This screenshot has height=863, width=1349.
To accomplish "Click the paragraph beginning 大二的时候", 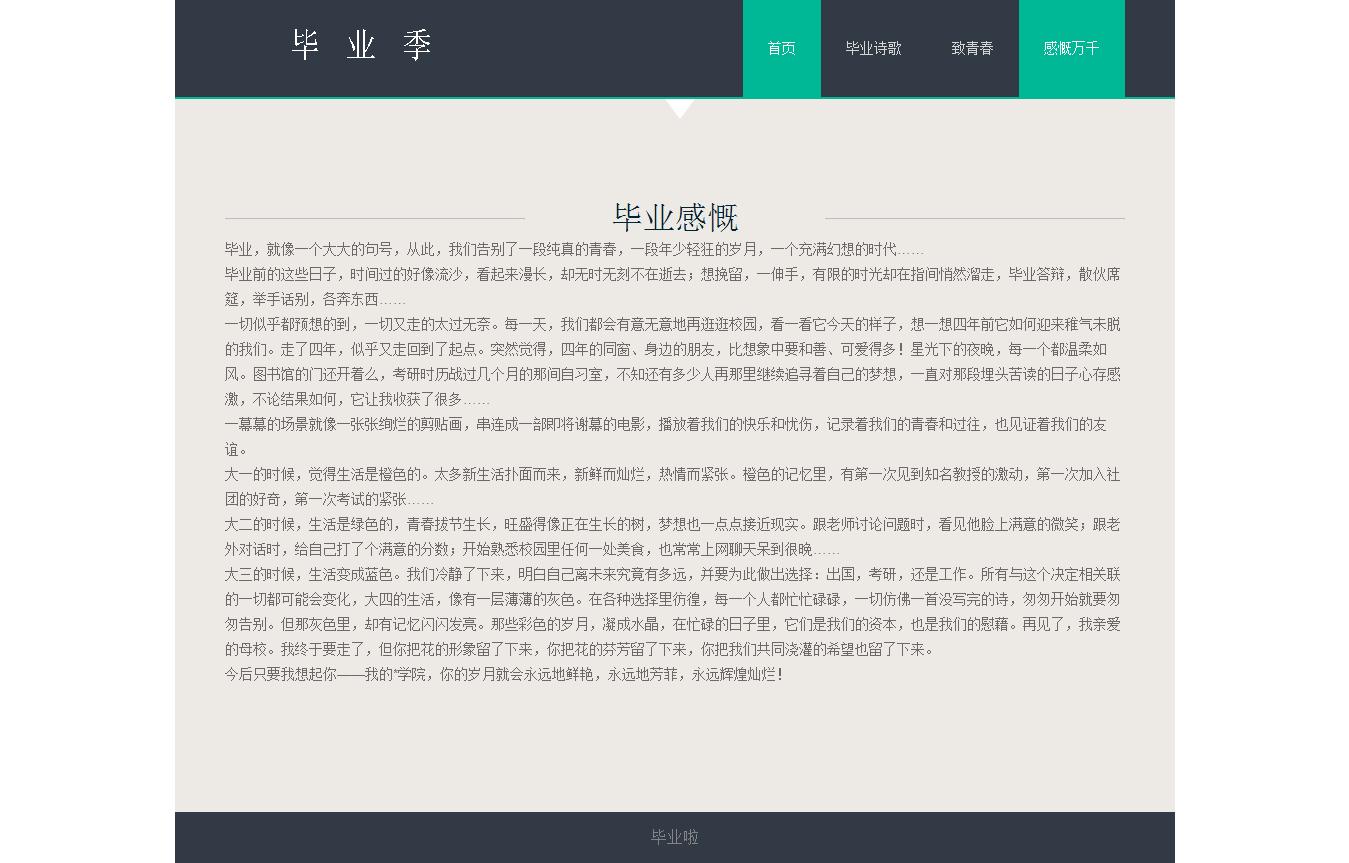I will 672,536.
